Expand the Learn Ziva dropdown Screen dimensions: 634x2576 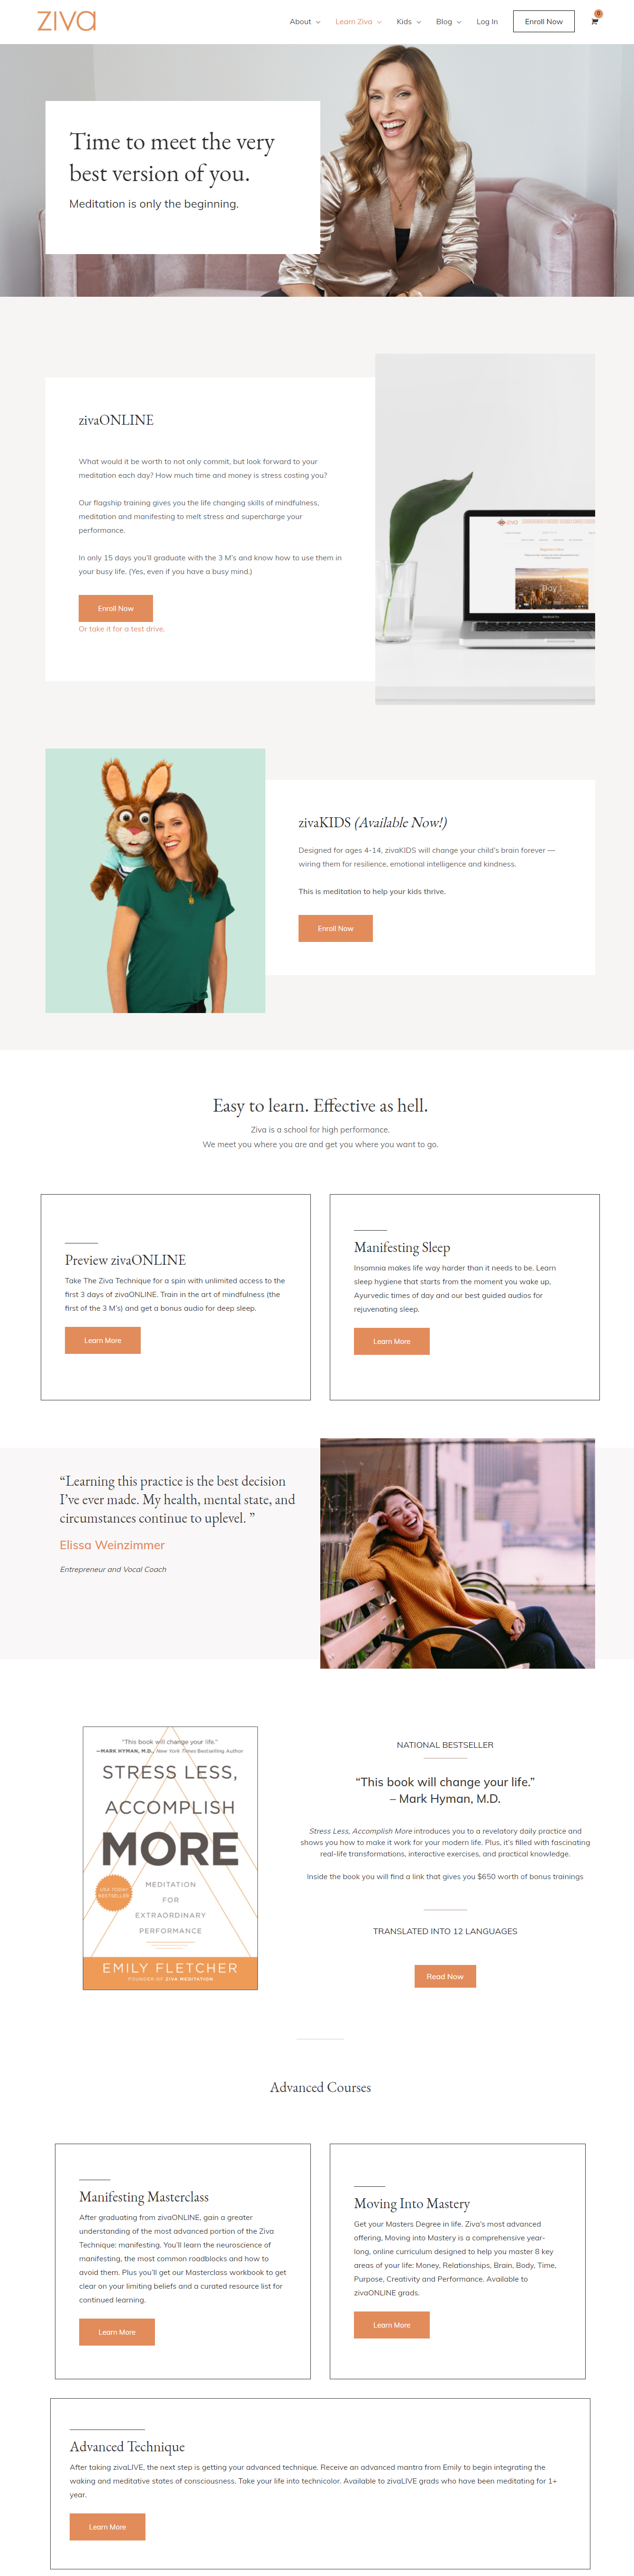pos(358,22)
